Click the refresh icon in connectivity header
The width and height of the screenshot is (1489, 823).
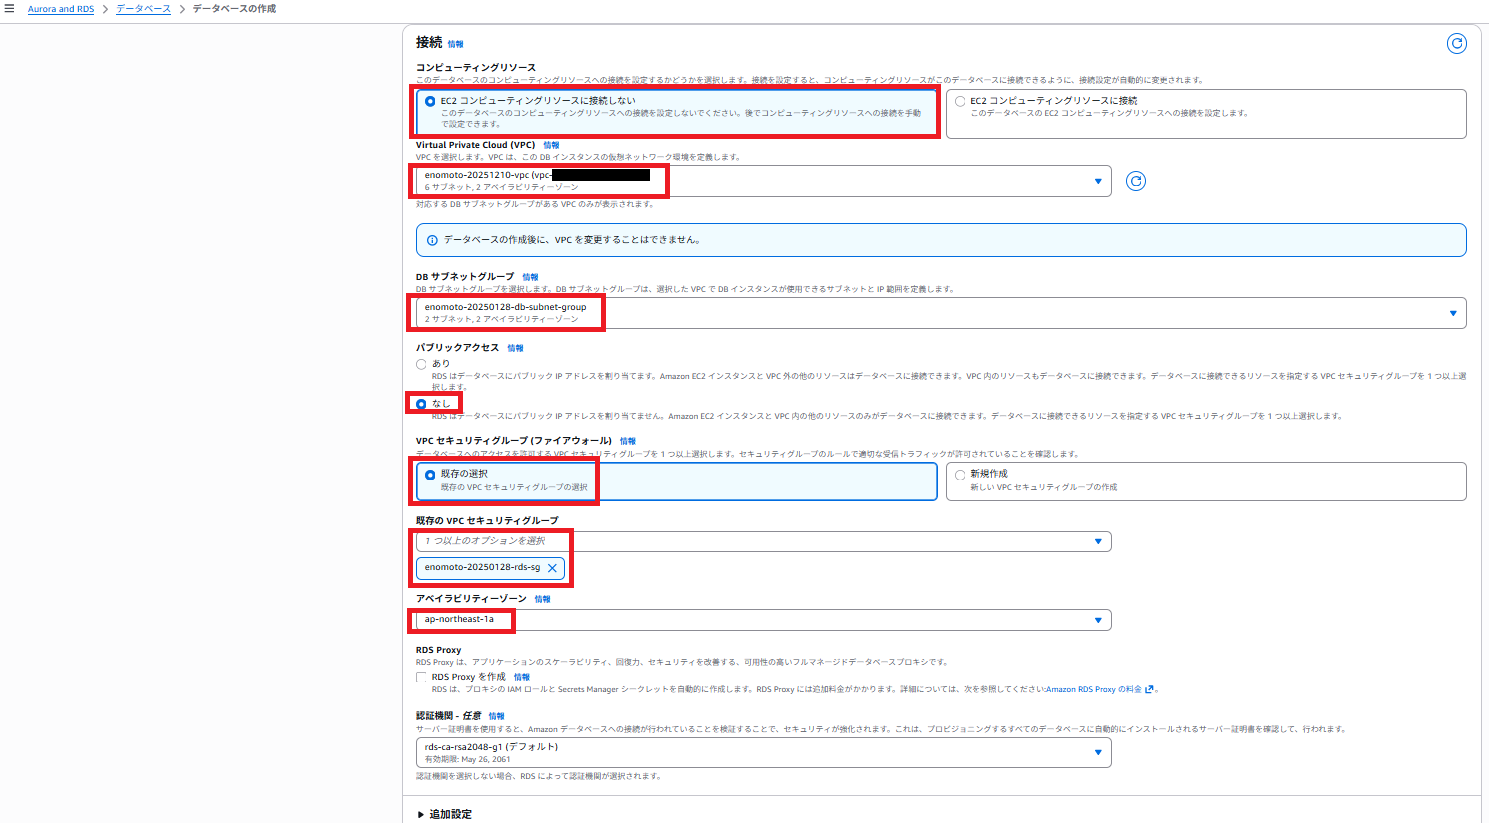click(x=1456, y=43)
